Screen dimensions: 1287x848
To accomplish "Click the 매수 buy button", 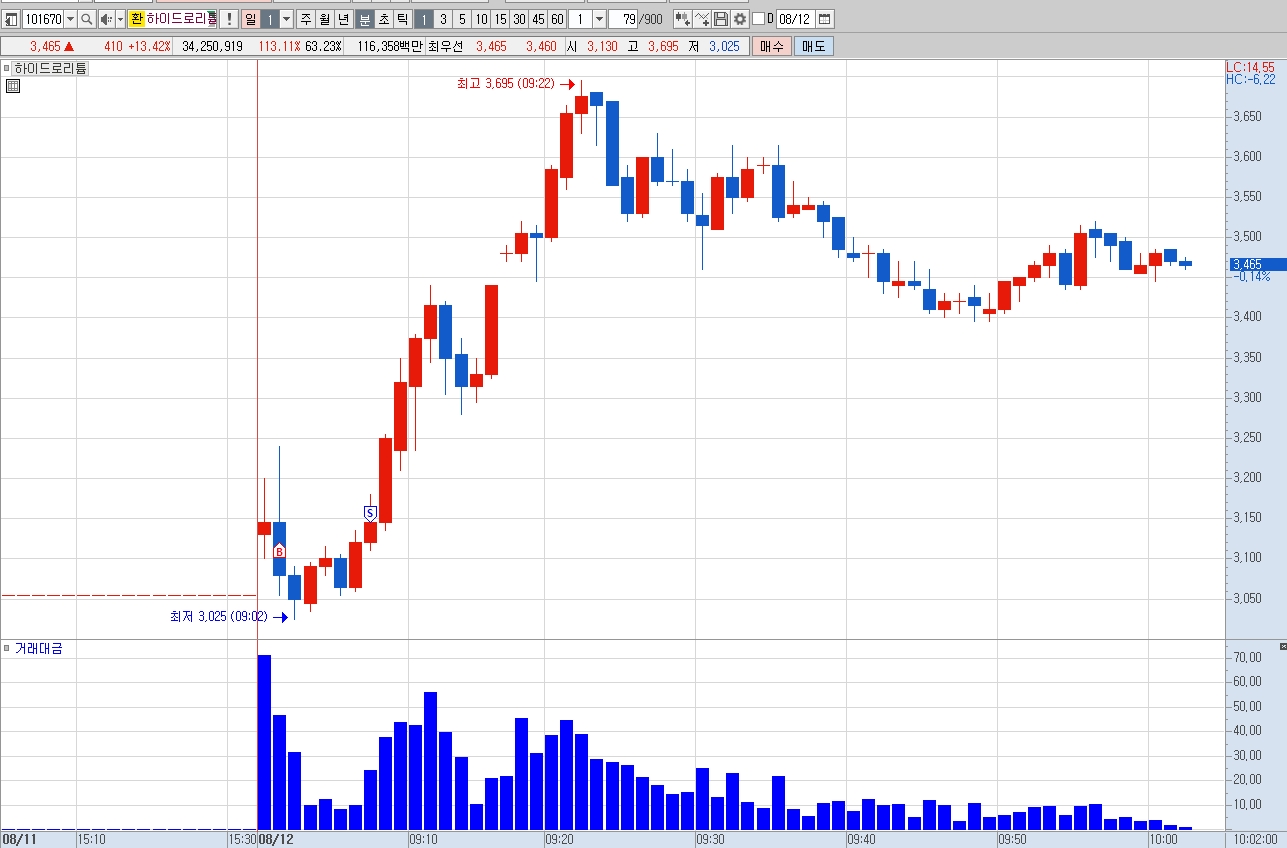I will point(772,46).
